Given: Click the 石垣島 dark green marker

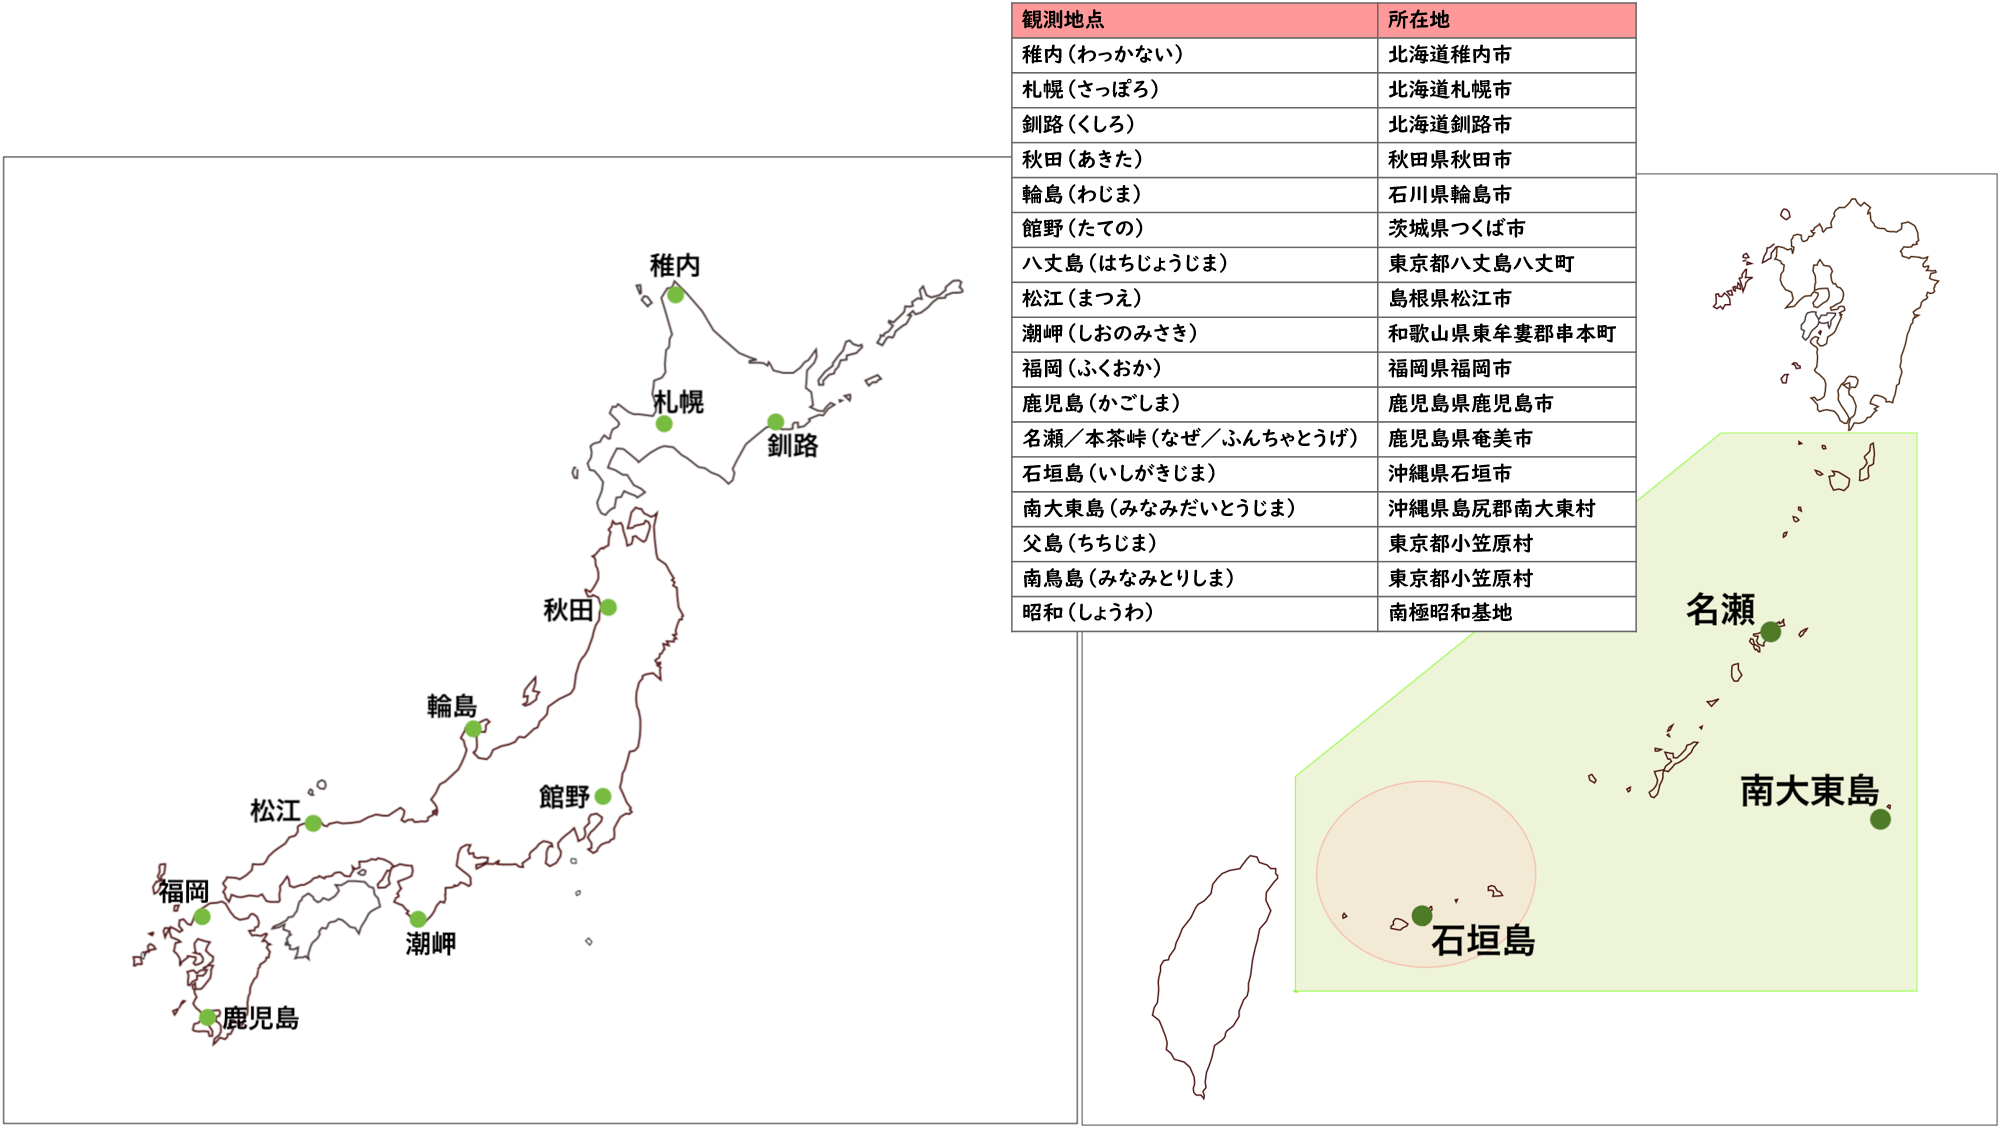Looking at the screenshot, I should pos(1422,915).
